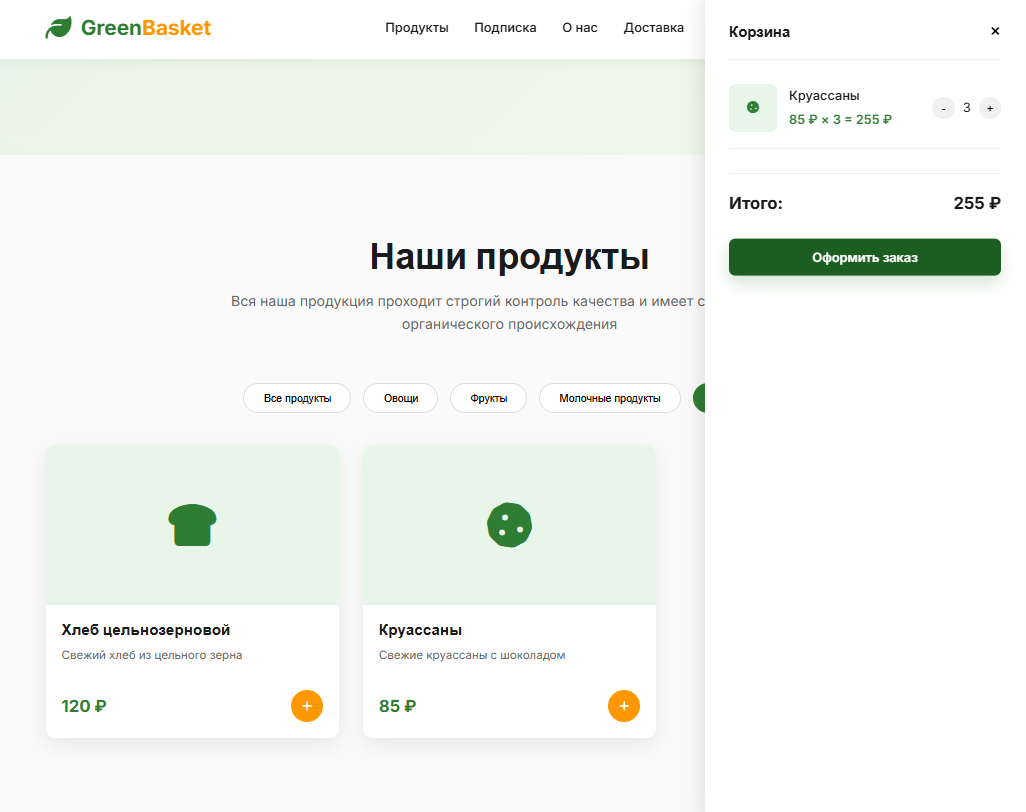The height and width of the screenshot is (812, 1026).
Task: Increase the Круассаны quantity with the plus button
Action: [990, 108]
